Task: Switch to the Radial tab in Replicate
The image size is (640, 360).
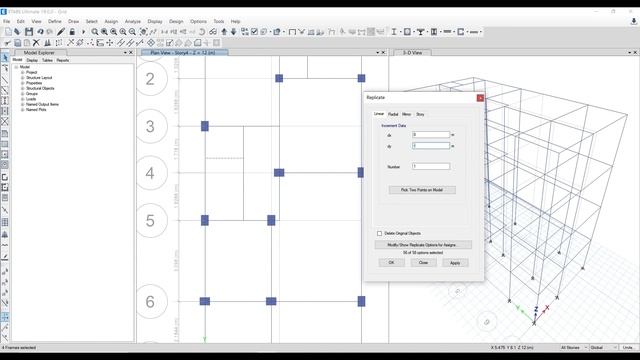Action: click(x=393, y=114)
